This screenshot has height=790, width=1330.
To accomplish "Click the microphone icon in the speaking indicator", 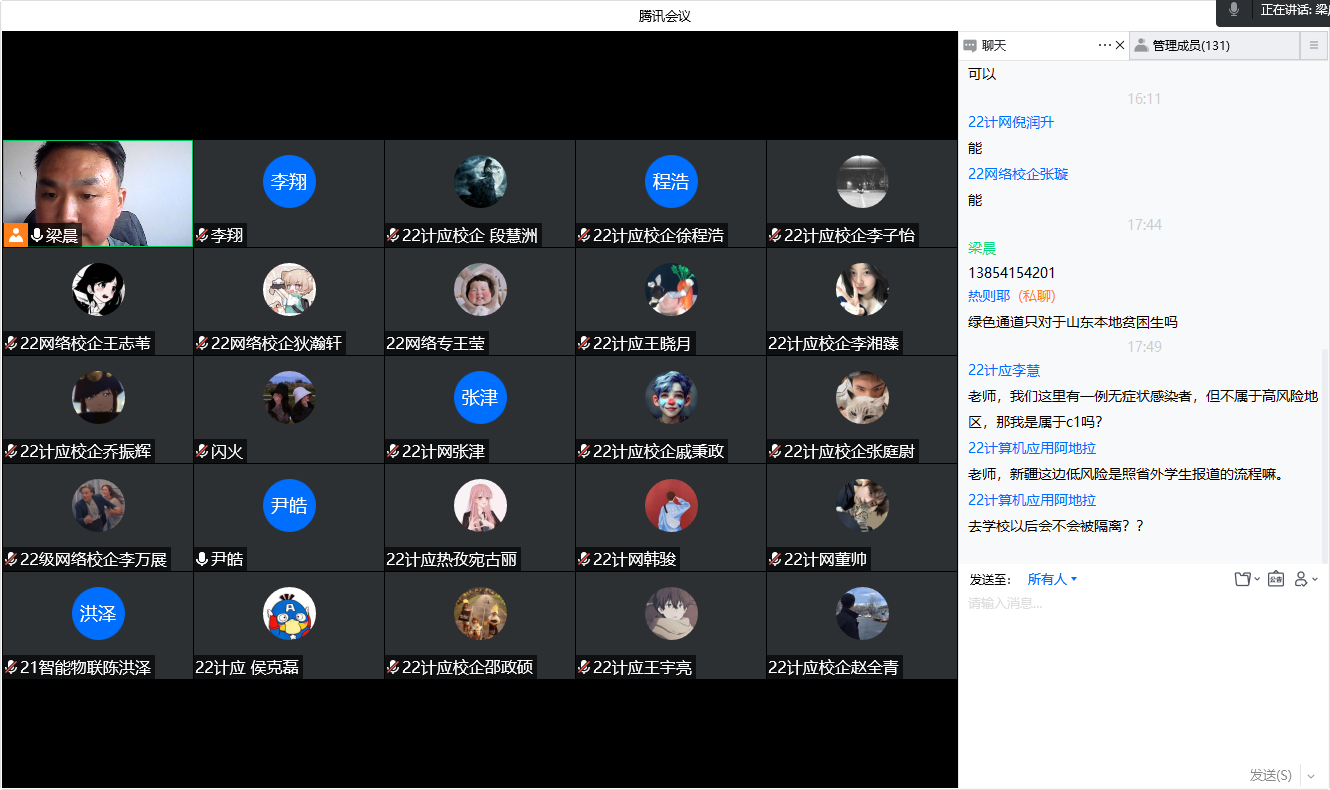I will click(1234, 10).
